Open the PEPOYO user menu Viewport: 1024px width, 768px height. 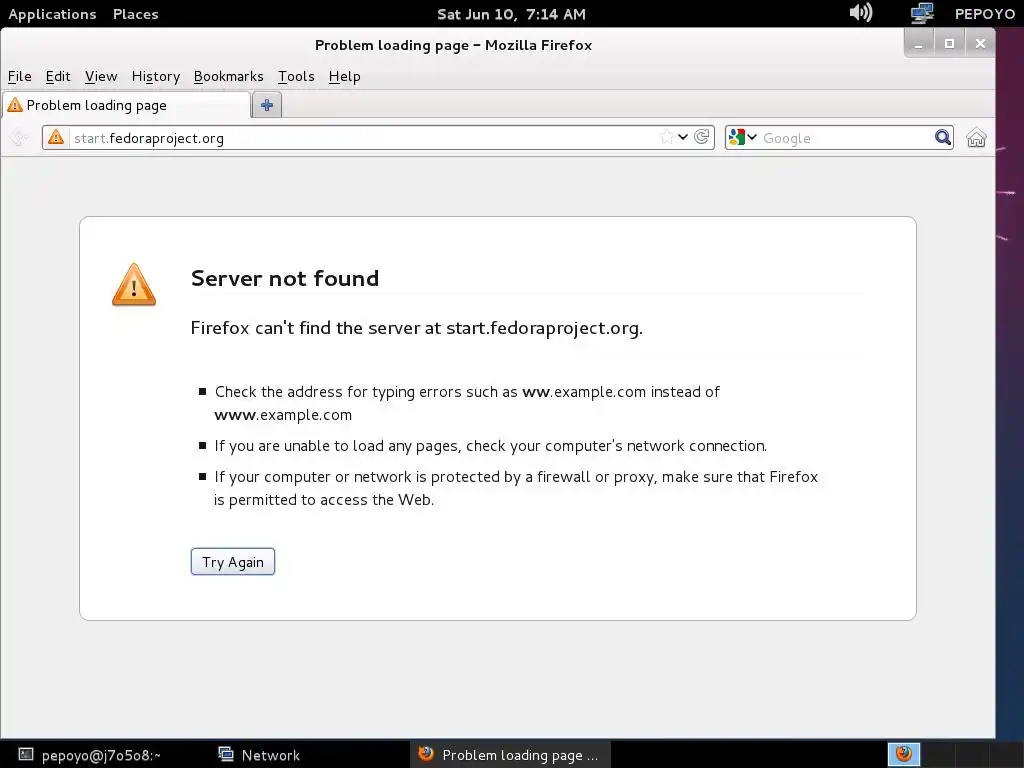[x=984, y=14]
